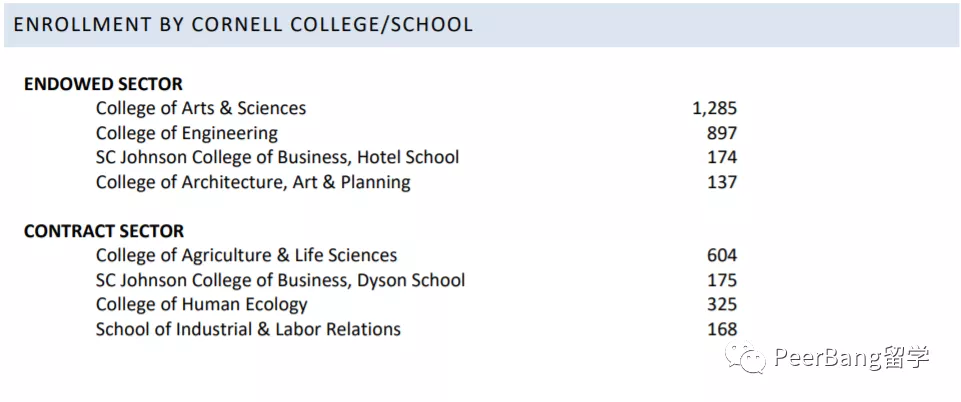Select the 137 enrollment value
Image resolution: width=961 pixels, height=402 pixels.
click(721, 182)
